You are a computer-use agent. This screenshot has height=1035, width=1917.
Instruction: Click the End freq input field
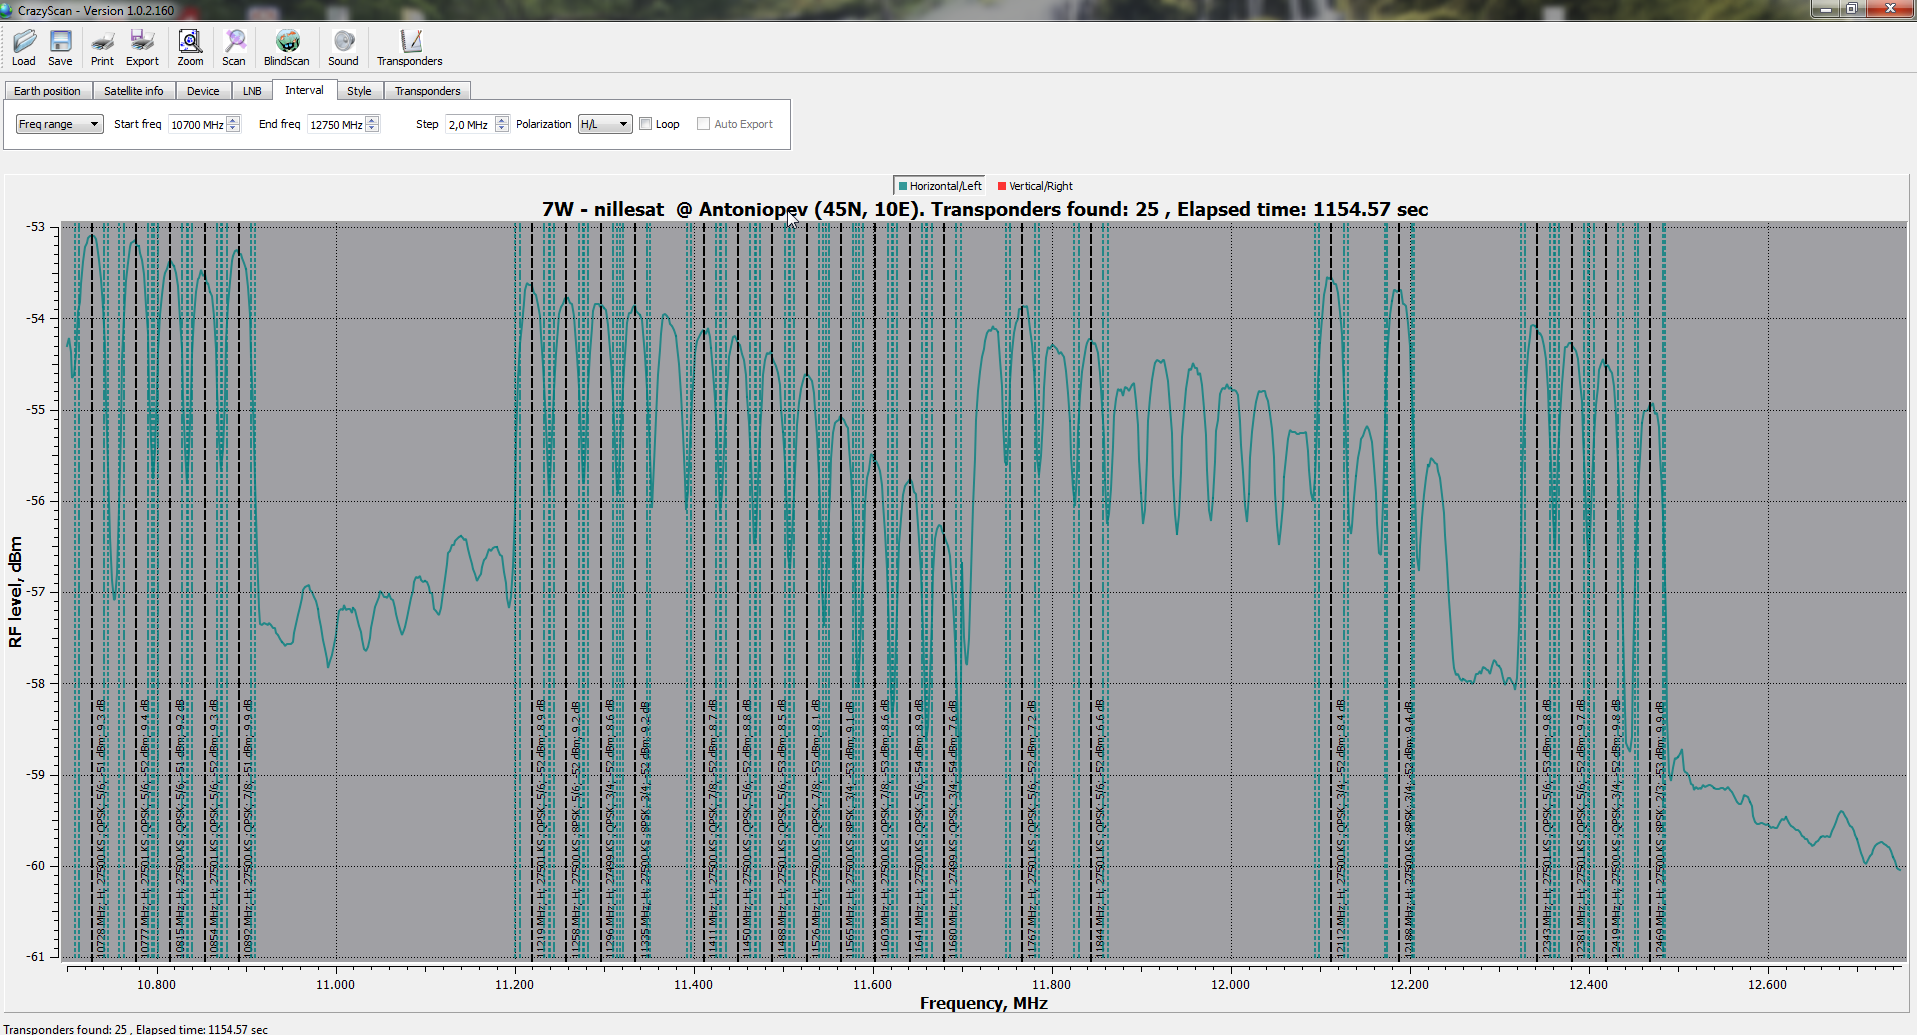(x=336, y=124)
